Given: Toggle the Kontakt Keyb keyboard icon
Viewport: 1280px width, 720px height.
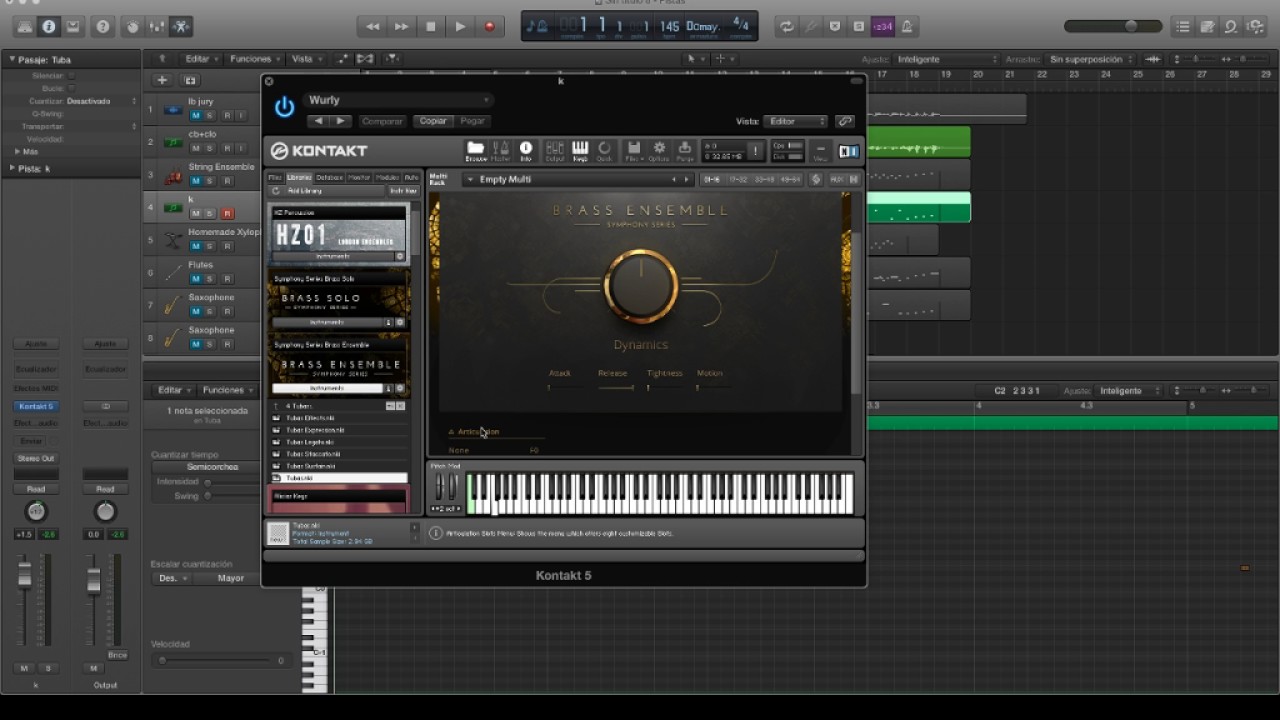Looking at the screenshot, I should tap(580, 151).
